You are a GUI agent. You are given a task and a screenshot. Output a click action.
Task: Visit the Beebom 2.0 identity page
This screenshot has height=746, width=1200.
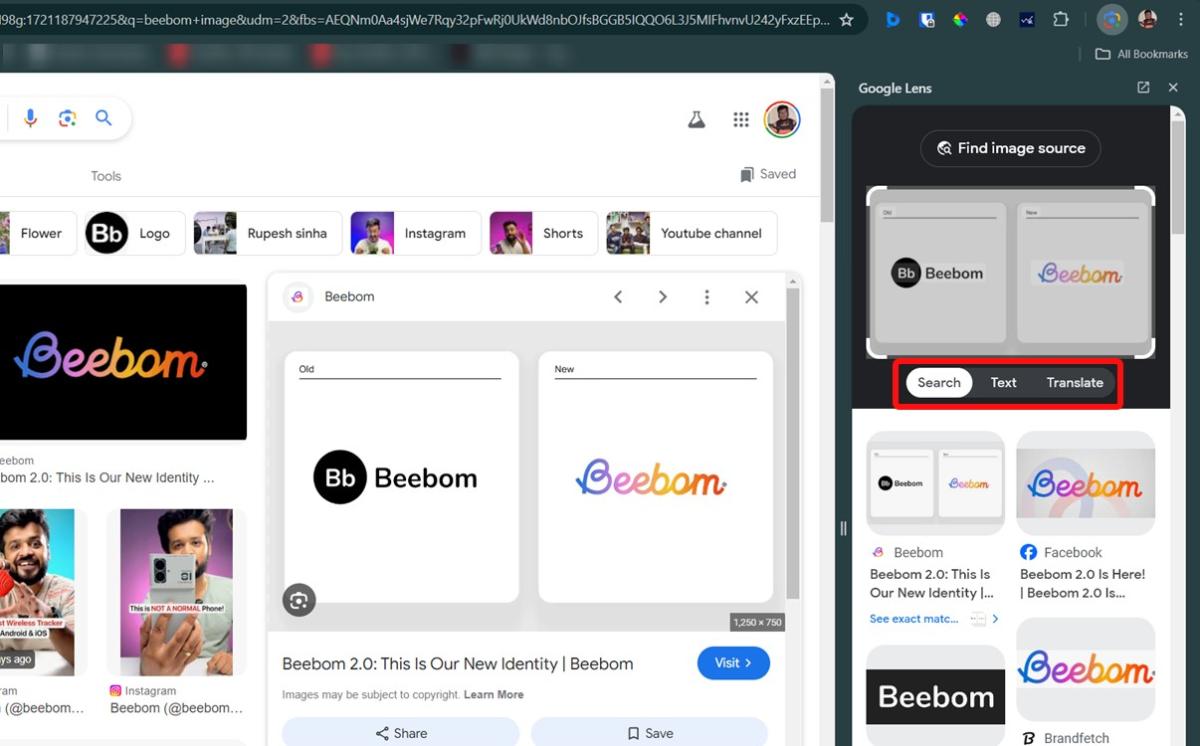(733, 663)
